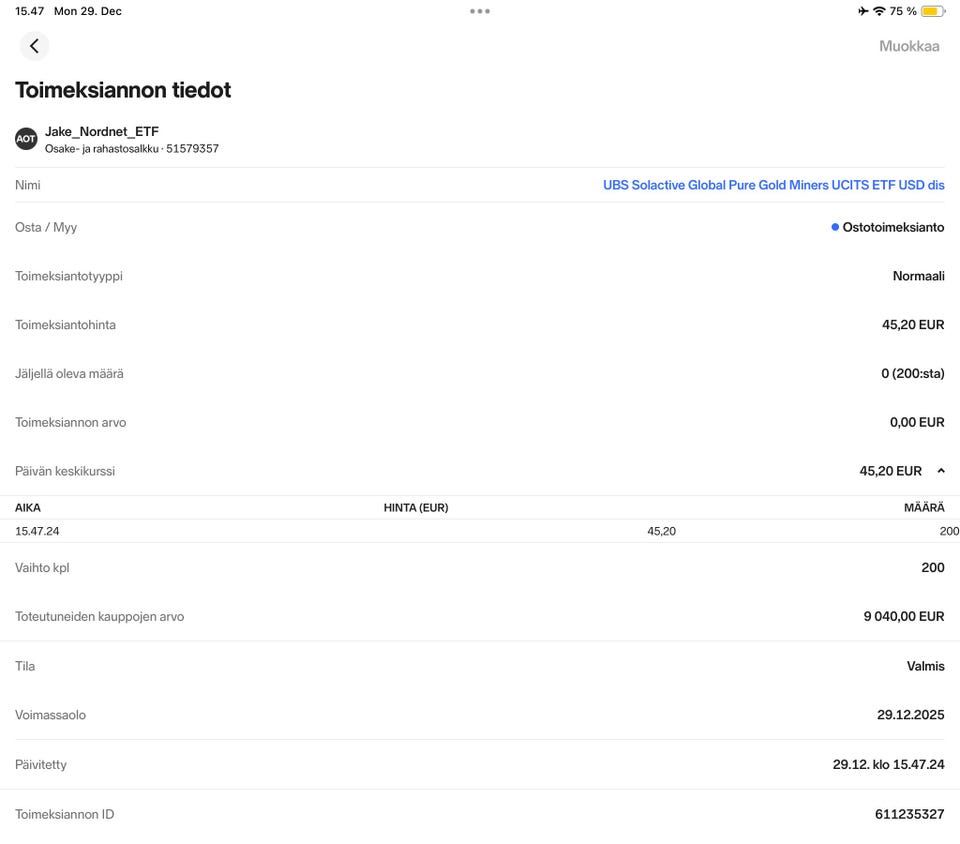Click the Tila status Valmis
Image resolution: width=960 pixels, height=844 pixels.
coord(925,666)
